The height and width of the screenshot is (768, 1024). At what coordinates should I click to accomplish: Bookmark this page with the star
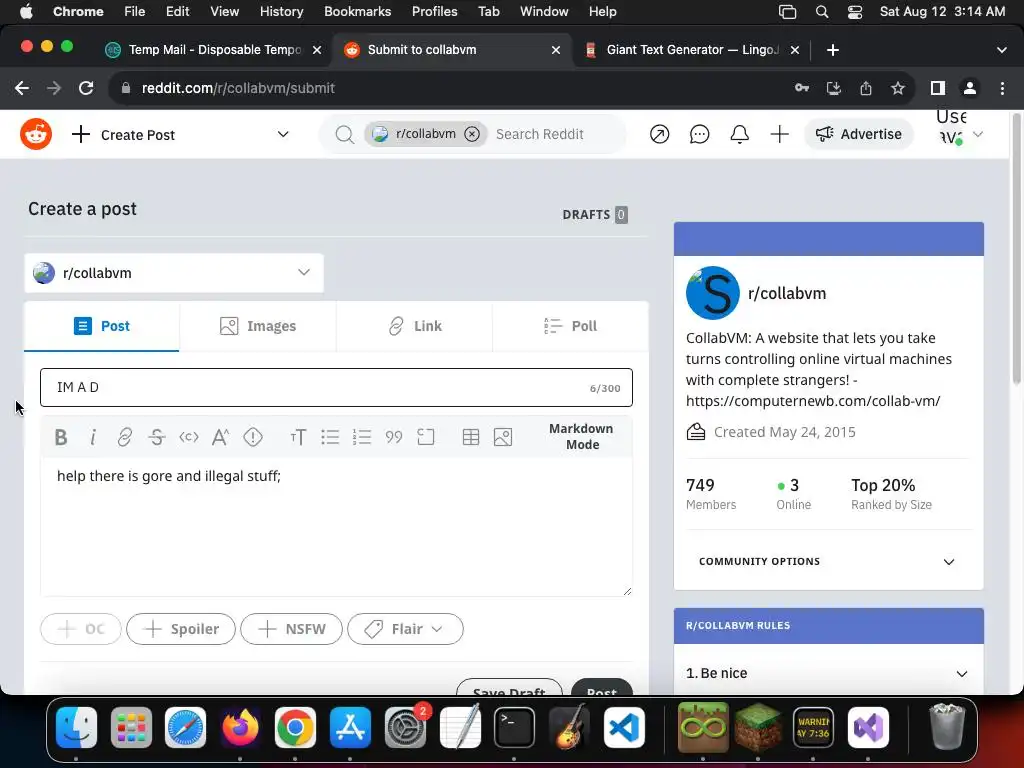click(898, 88)
